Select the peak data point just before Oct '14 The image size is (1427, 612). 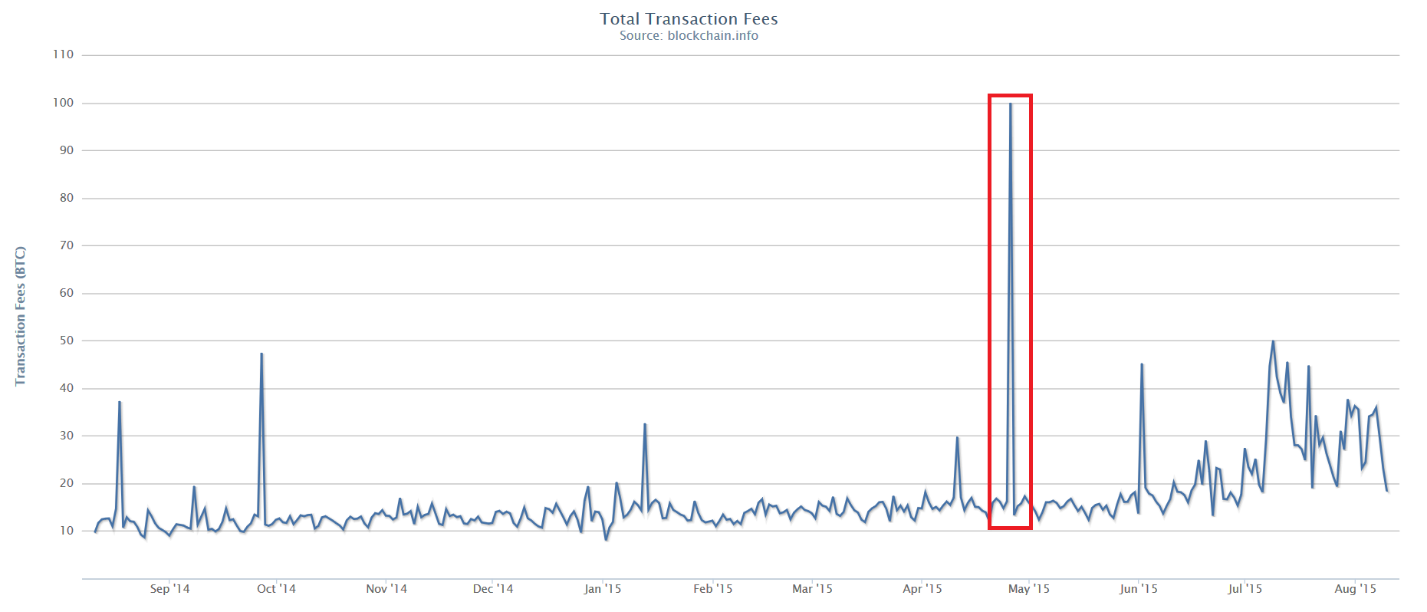click(261, 354)
